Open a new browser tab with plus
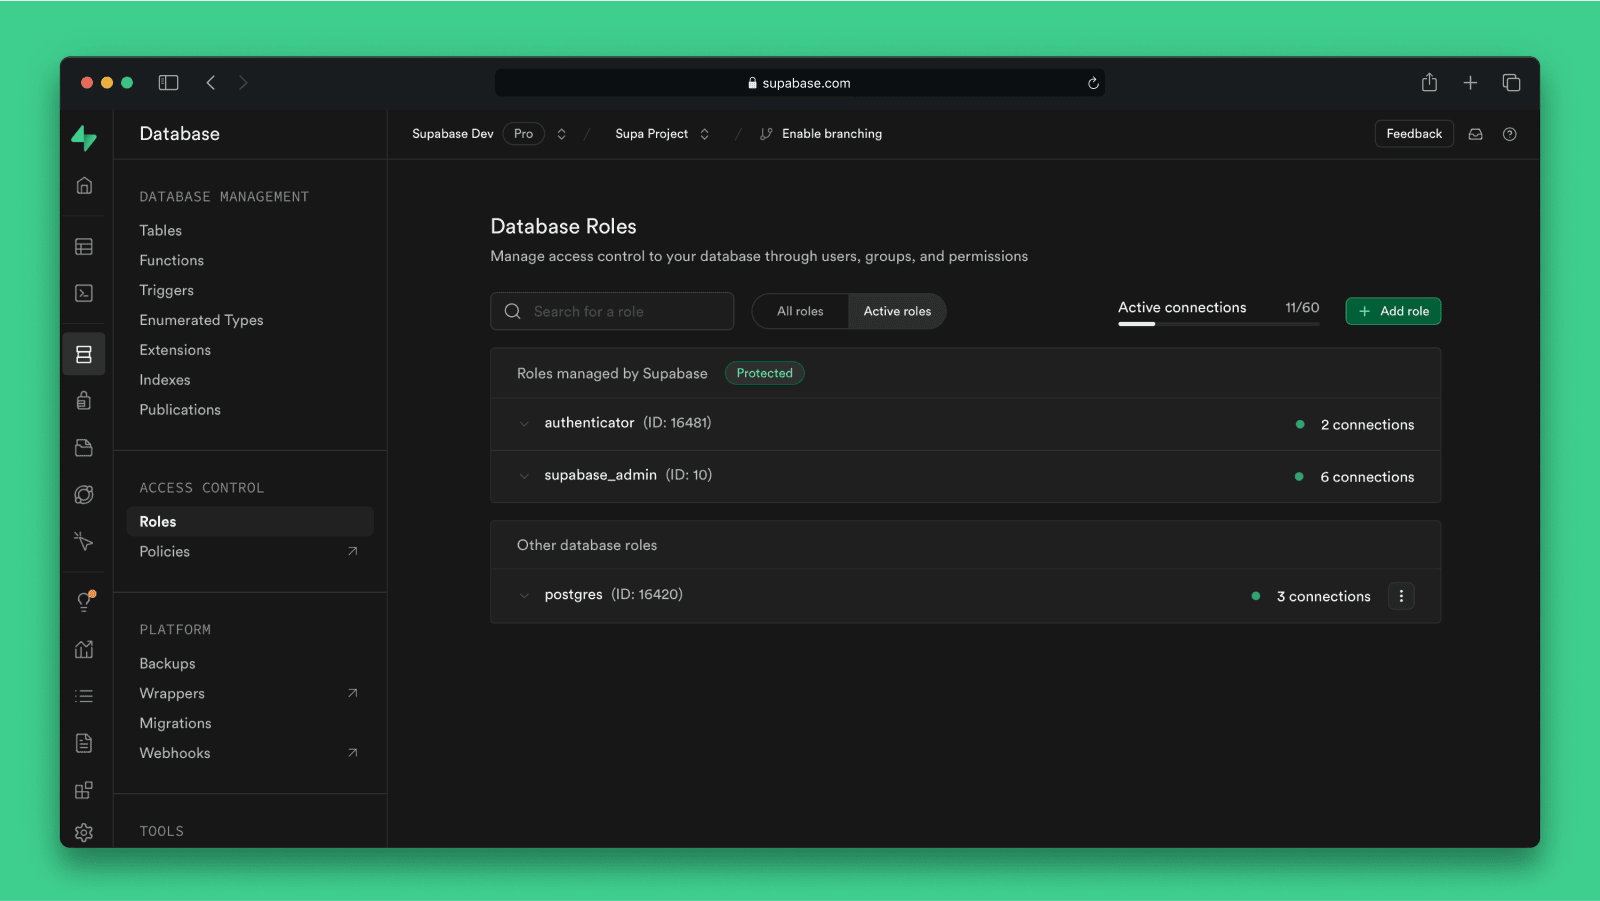The height and width of the screenshot is (901, 1600). tap(1470, 83)
